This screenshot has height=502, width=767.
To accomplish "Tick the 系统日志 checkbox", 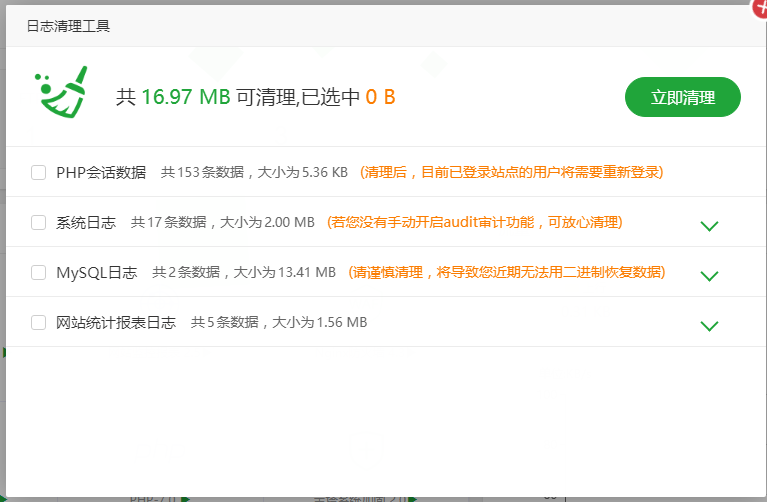I will coord(39,222).
